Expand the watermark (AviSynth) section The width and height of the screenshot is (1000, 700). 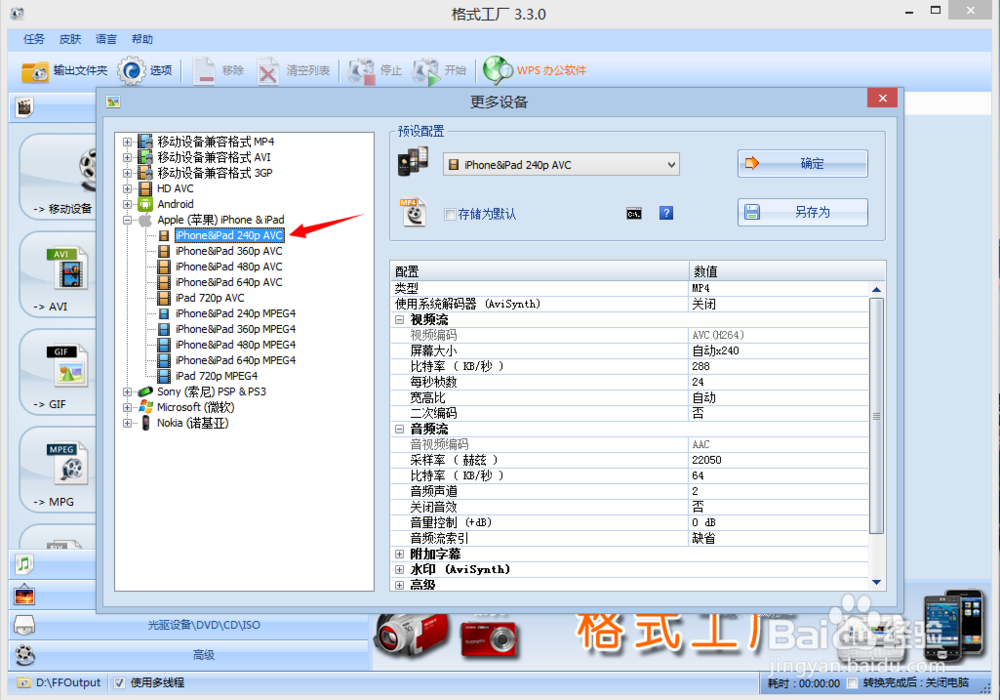coord(399,569)
